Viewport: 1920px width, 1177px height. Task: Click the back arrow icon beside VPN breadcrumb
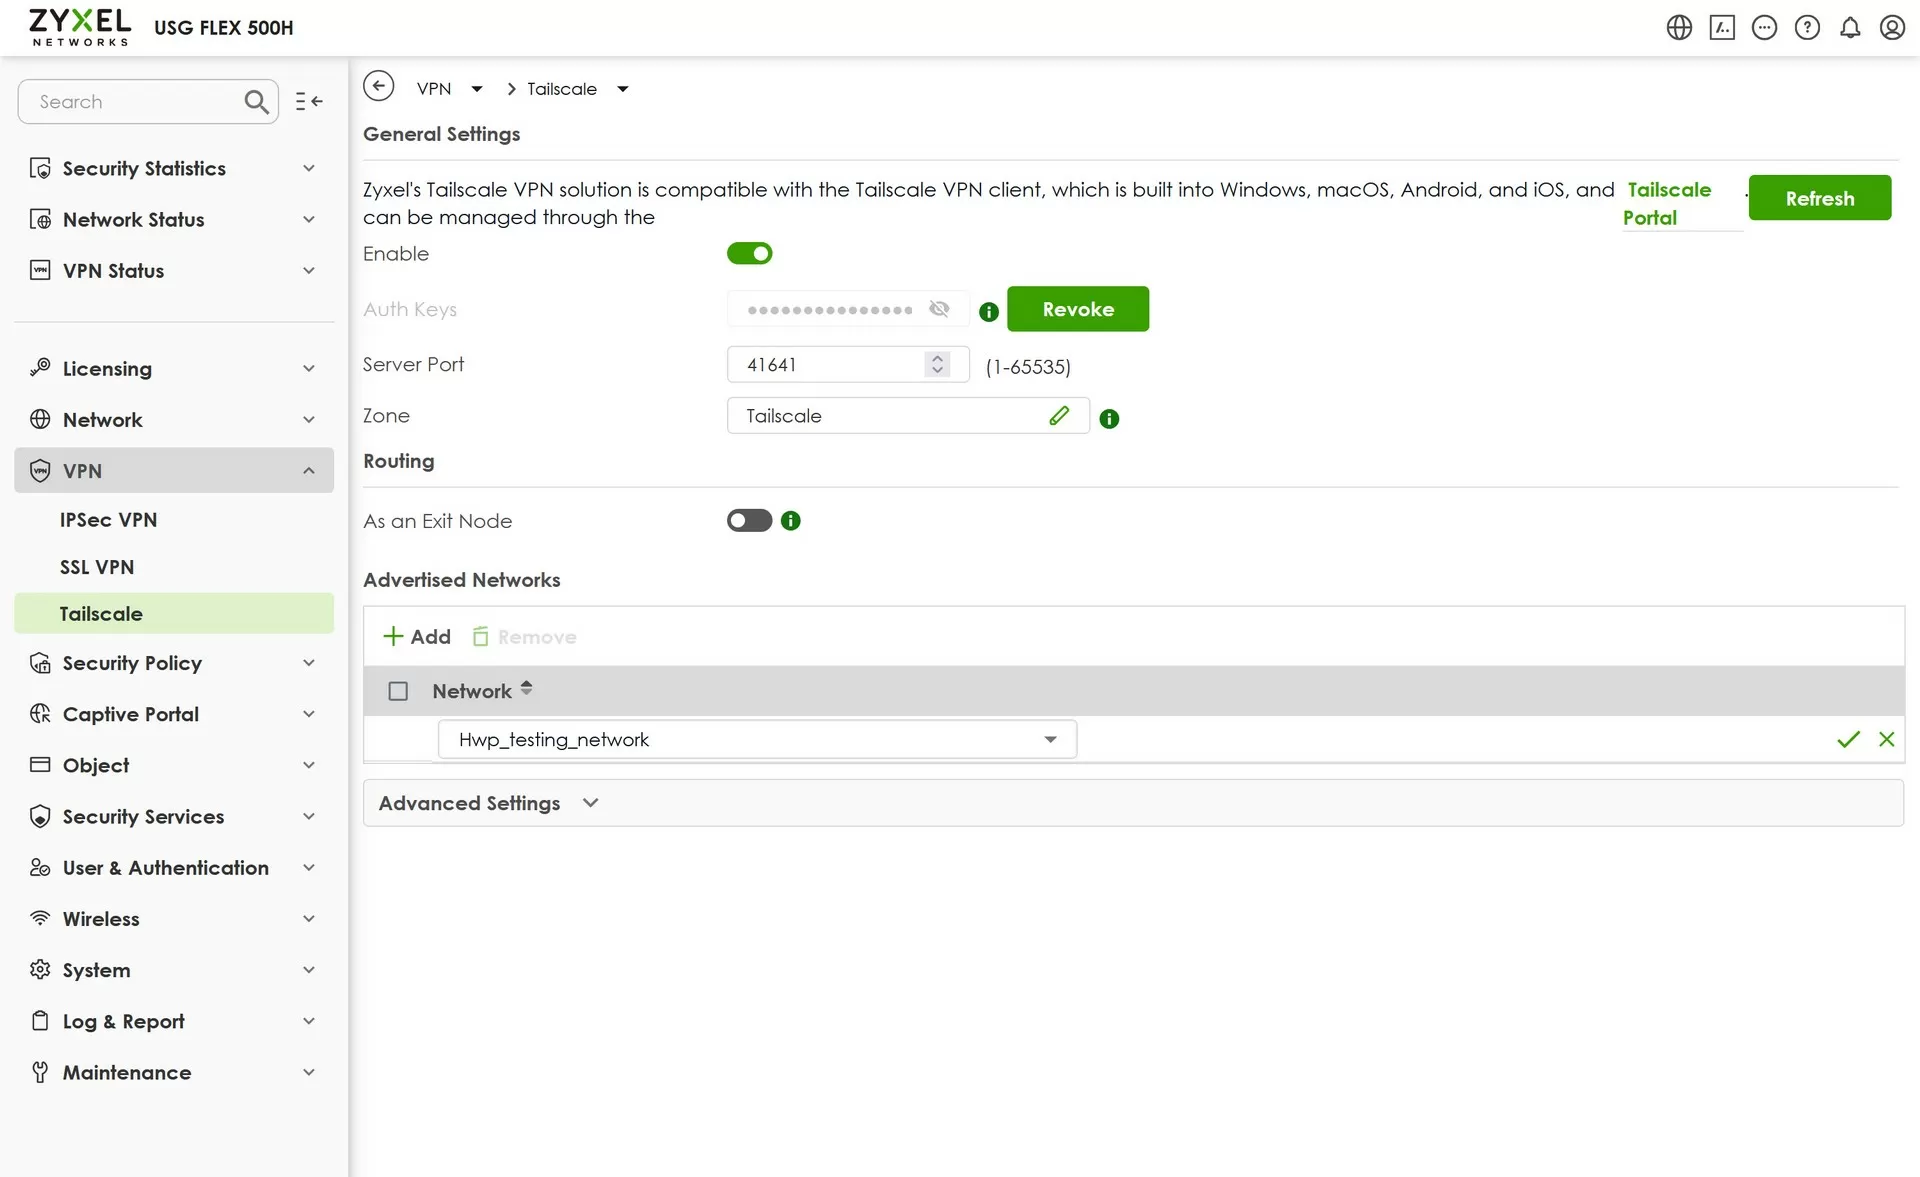click(378, 87)
